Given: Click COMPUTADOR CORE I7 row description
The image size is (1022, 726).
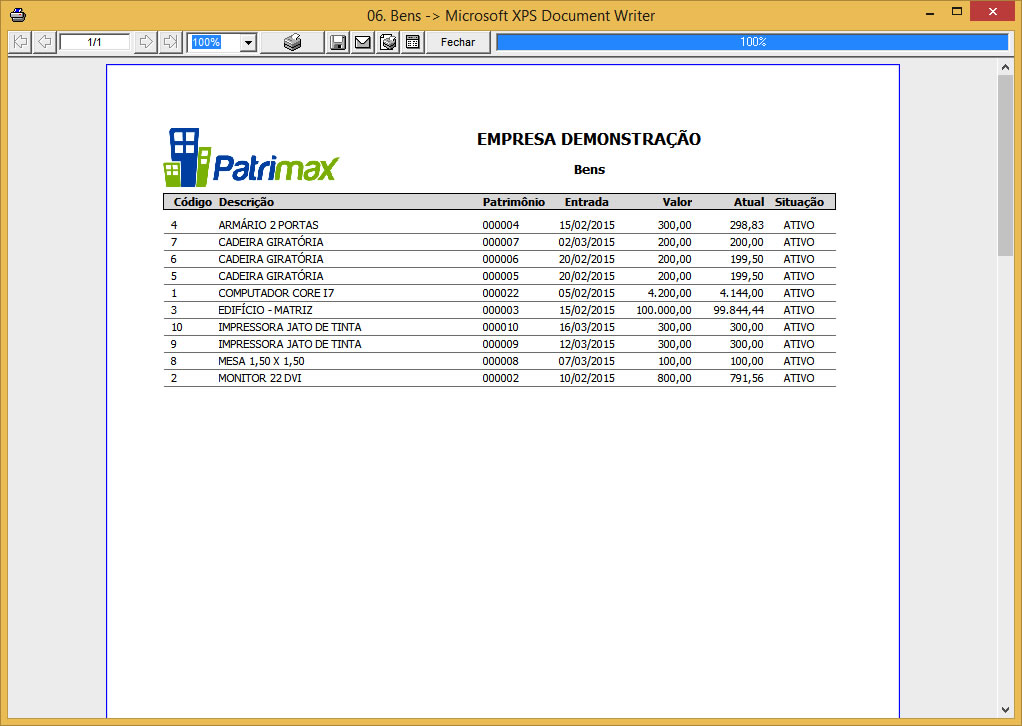Looking at the screenshot, I should coord(276,293).
